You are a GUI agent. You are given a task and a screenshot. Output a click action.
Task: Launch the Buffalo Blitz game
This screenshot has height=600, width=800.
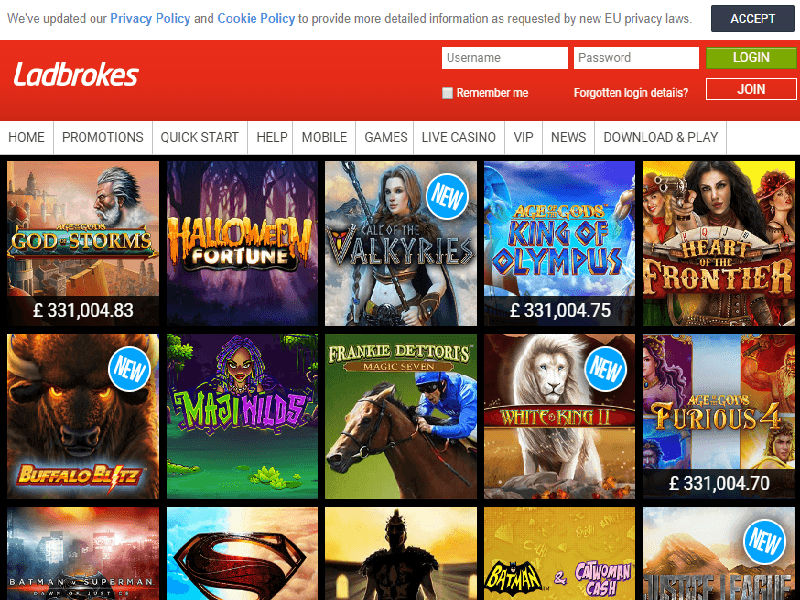tap(83, 416)
